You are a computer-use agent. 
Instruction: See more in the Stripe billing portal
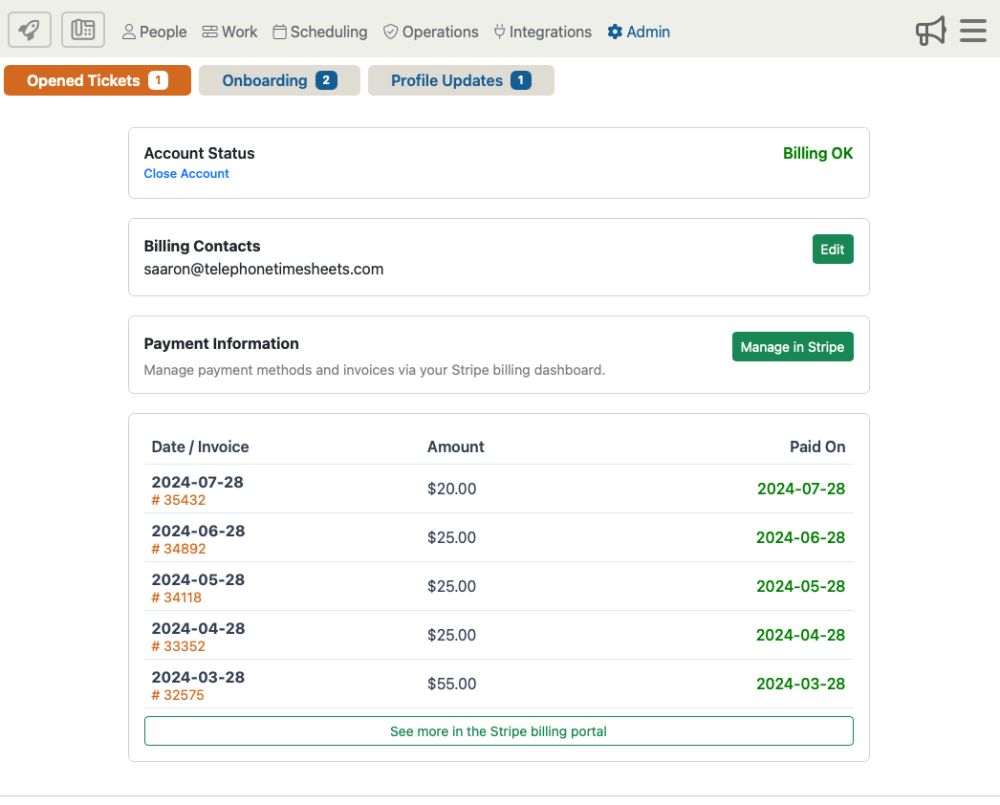click(x=498, y=731)
